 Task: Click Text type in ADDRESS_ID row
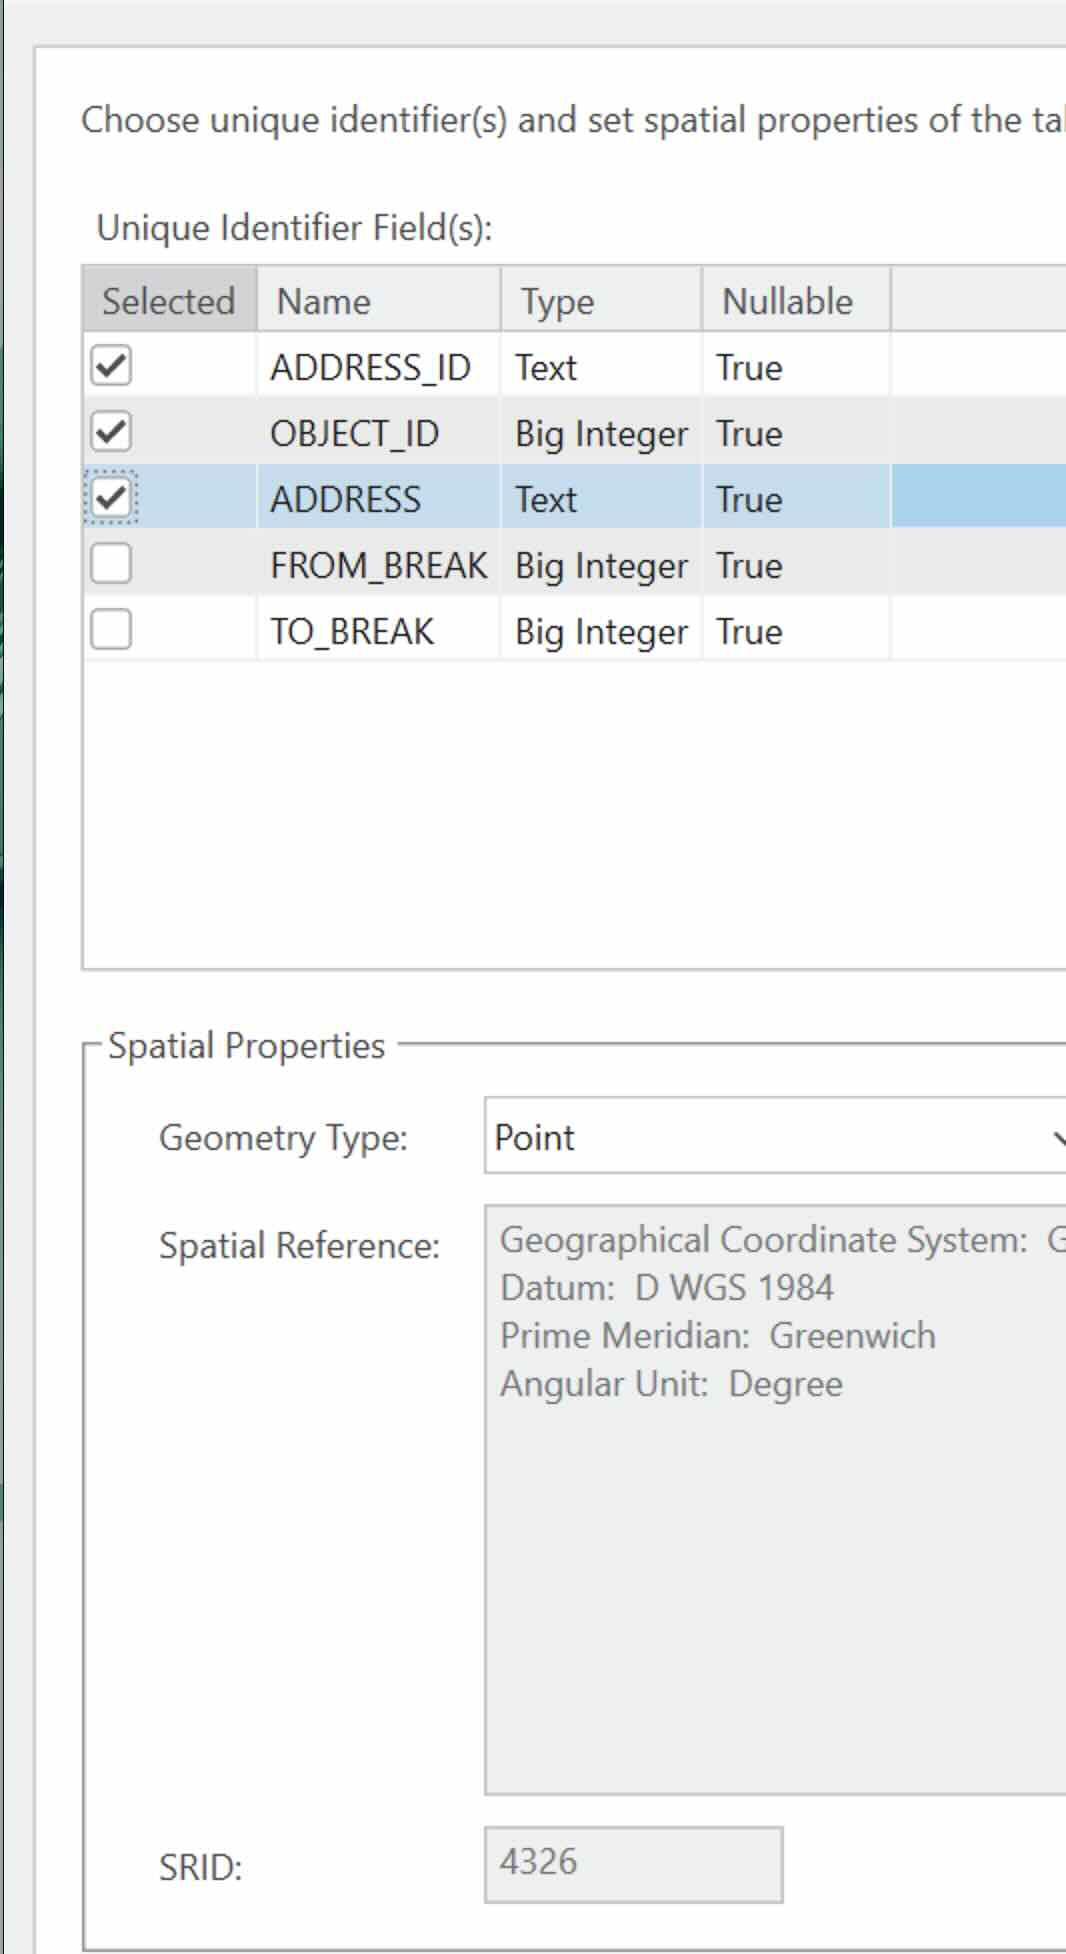(x=546, y=367)
